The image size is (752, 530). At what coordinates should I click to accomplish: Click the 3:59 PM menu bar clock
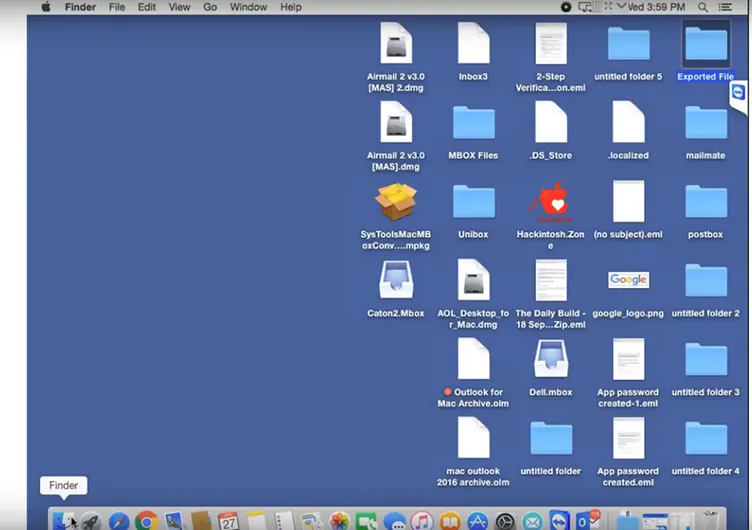[x=657, y=7]
